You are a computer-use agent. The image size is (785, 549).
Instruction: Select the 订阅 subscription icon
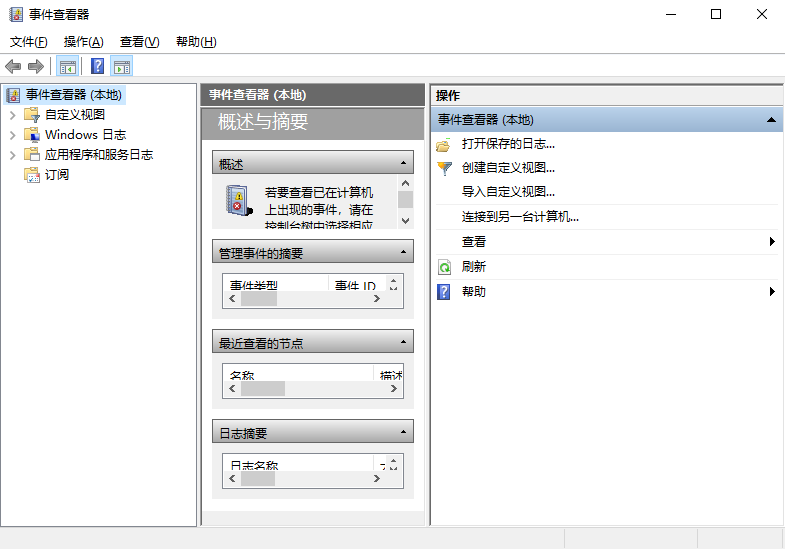(32, 175)
